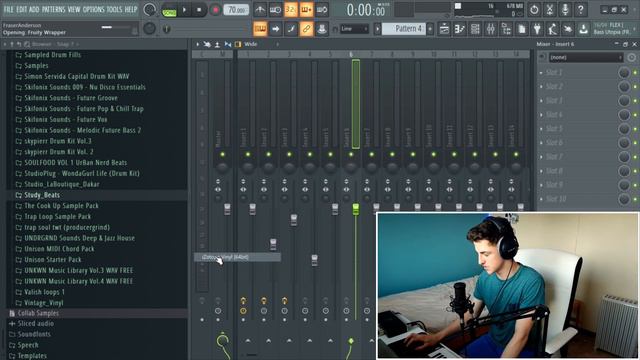Open the help question mark icon
Image resolution: width=640 pixels, height=360 pixels.
pos(580,9)
